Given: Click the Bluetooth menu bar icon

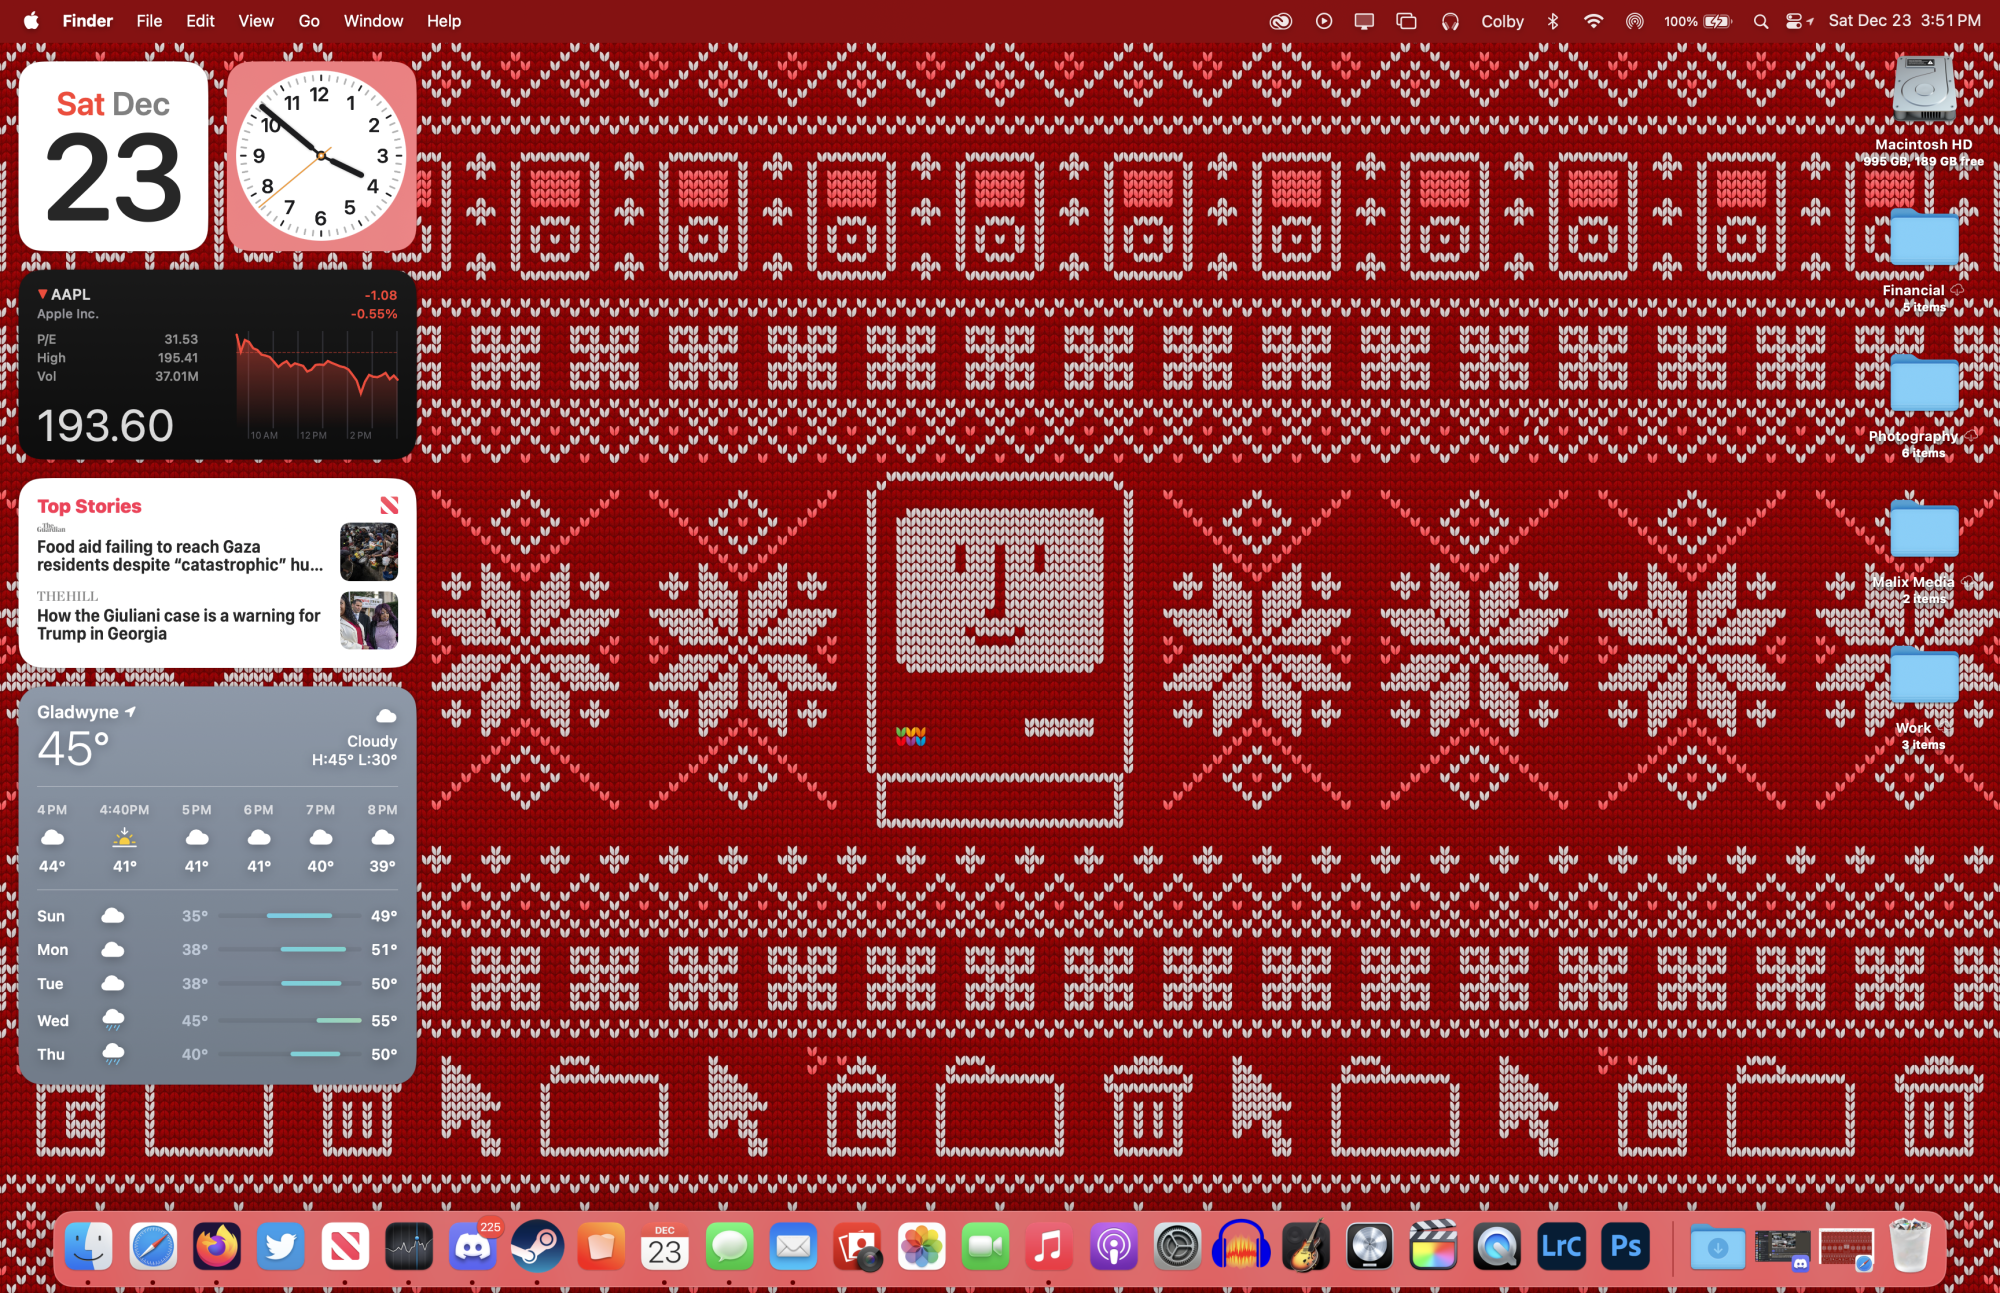Looking at the screenshot, I should point(1553,21).
